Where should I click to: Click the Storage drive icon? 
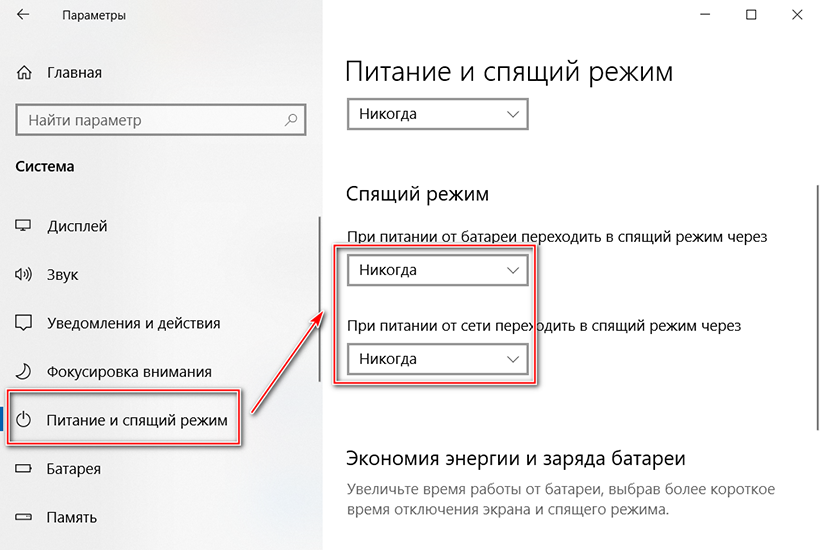click(x=25, y=518)
